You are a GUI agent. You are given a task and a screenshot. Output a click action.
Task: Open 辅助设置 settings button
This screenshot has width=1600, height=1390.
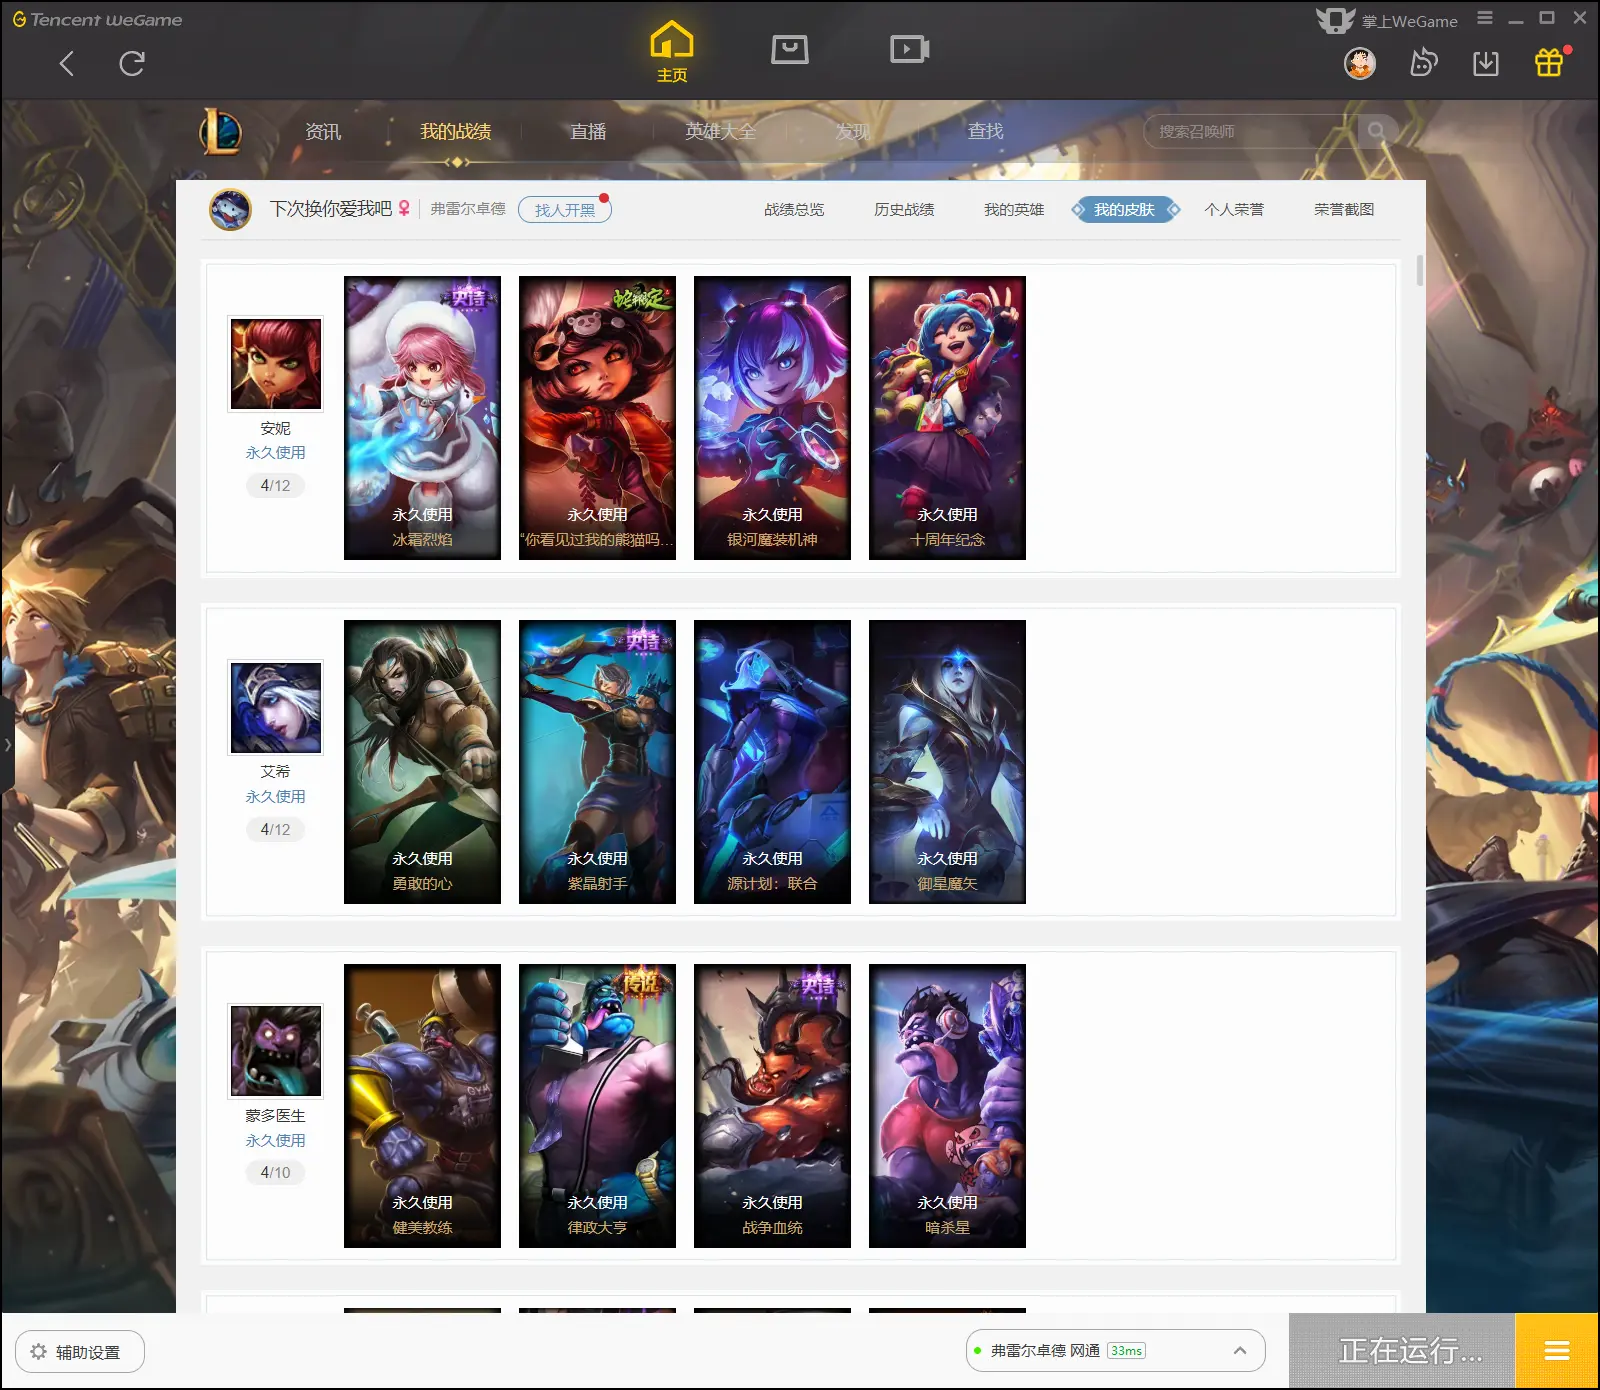pyautogui.click(x=80, y=1352)
